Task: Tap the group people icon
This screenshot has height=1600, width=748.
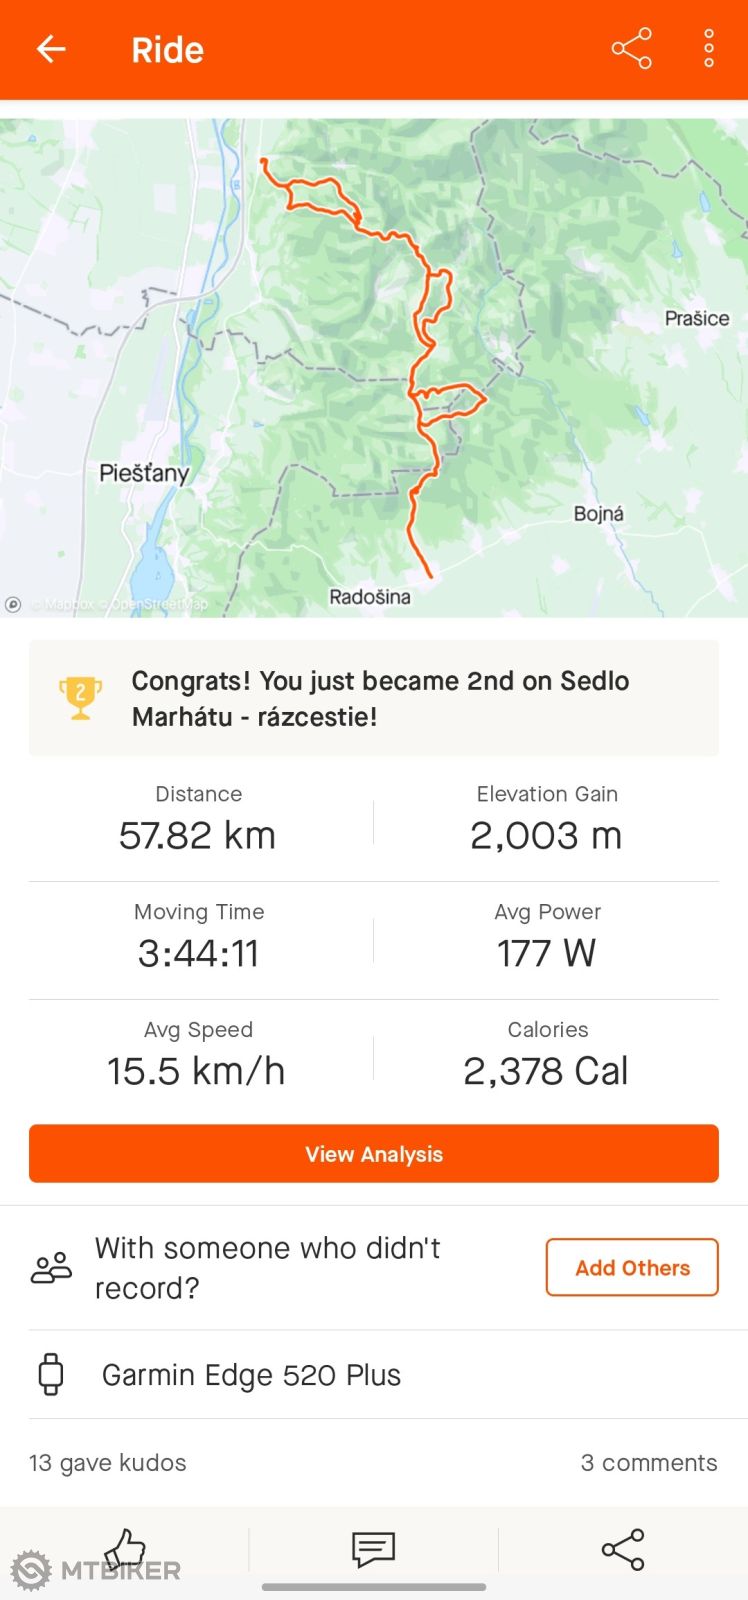Action: click(52, 1268)
